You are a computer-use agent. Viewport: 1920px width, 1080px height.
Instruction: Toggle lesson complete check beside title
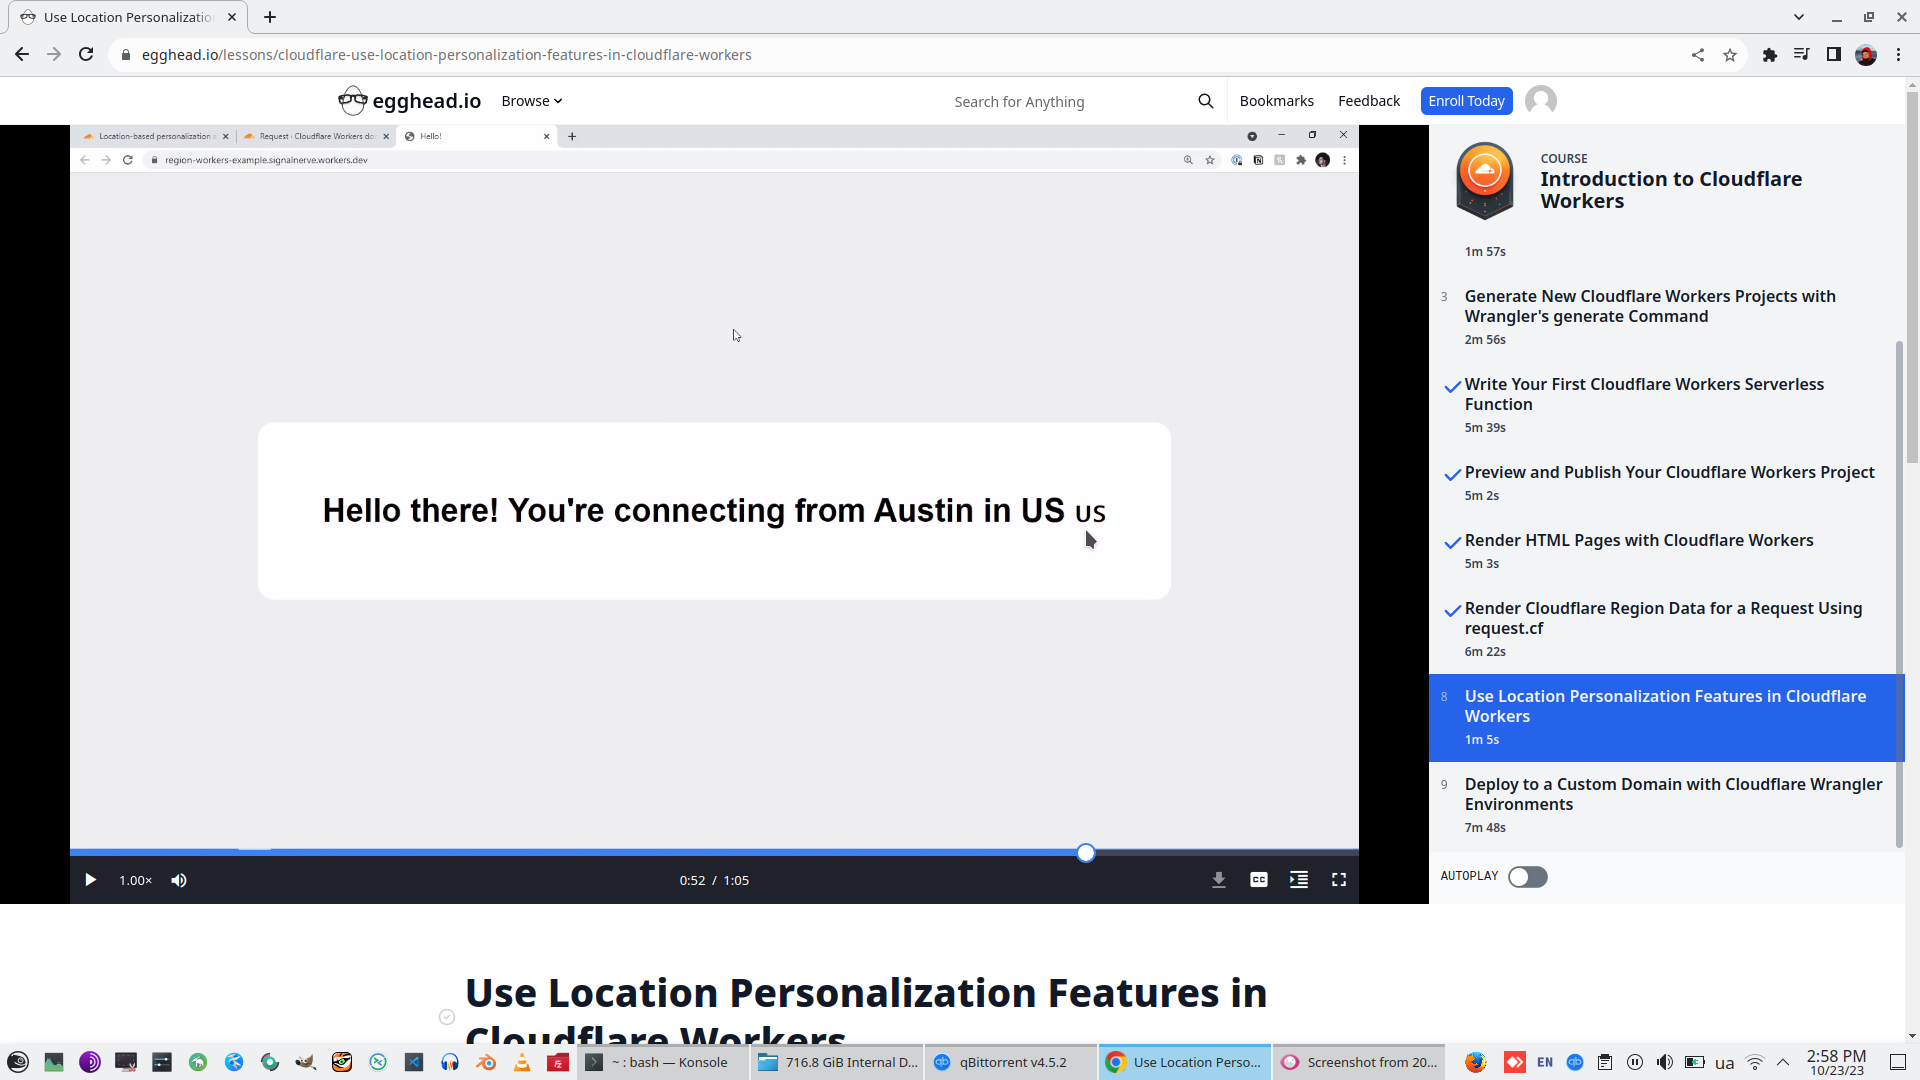click(x=447, y=1017)
